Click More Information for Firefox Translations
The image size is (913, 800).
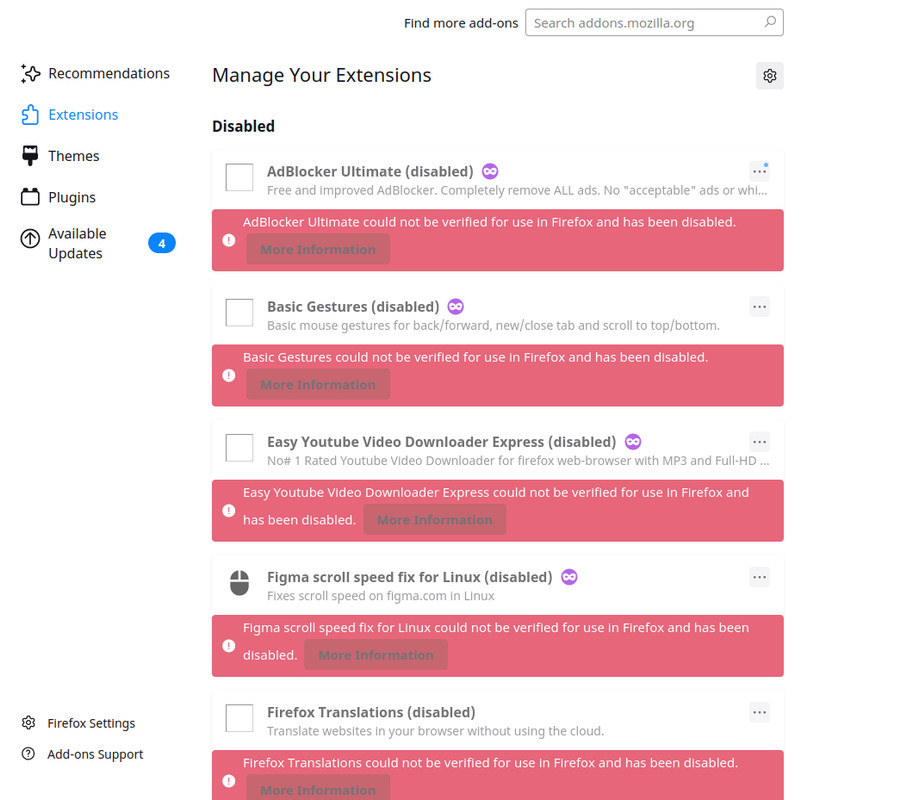pyautogui.click(x=318, y=789)
